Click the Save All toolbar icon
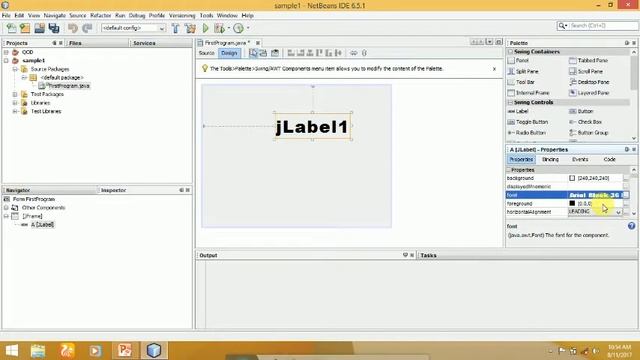640x360 pixels. pyautogui.click(x=54, y=28)
